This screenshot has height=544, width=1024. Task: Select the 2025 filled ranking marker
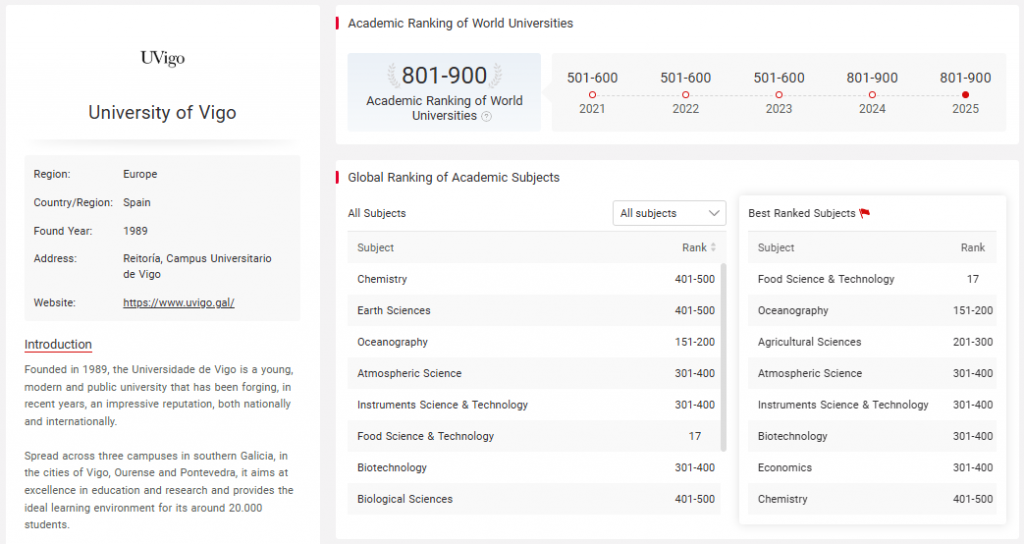[965, 94]
